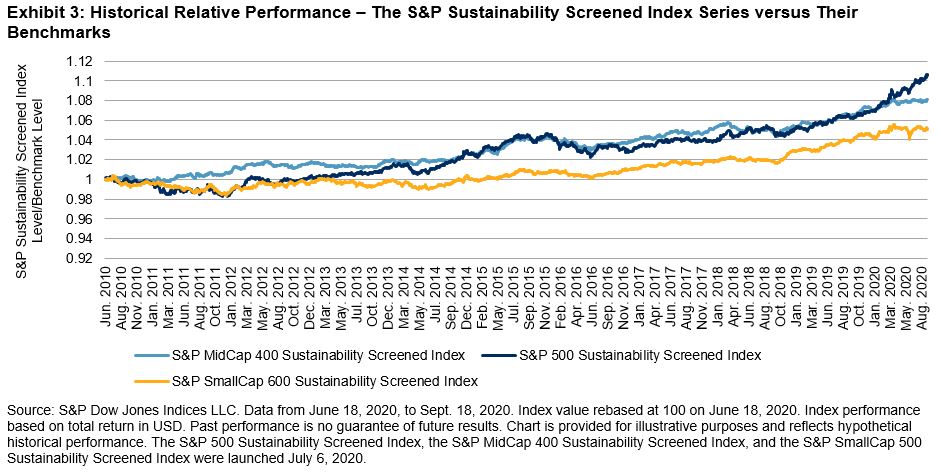Click the Aug. 2020 x-axis label

pos(926,295)
